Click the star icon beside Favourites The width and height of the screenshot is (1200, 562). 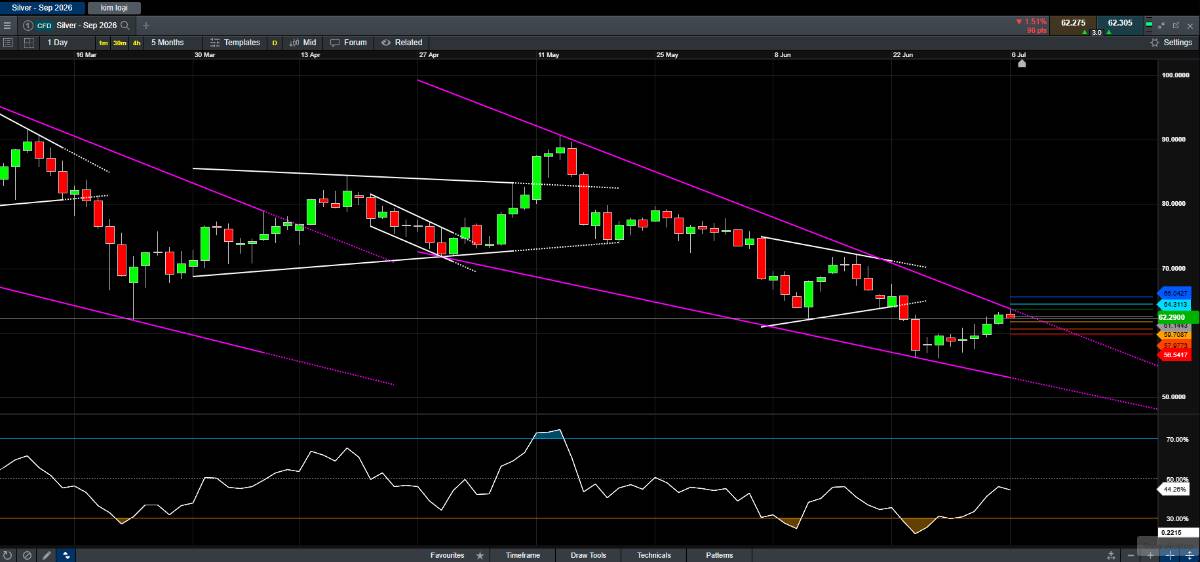(480, 555)
